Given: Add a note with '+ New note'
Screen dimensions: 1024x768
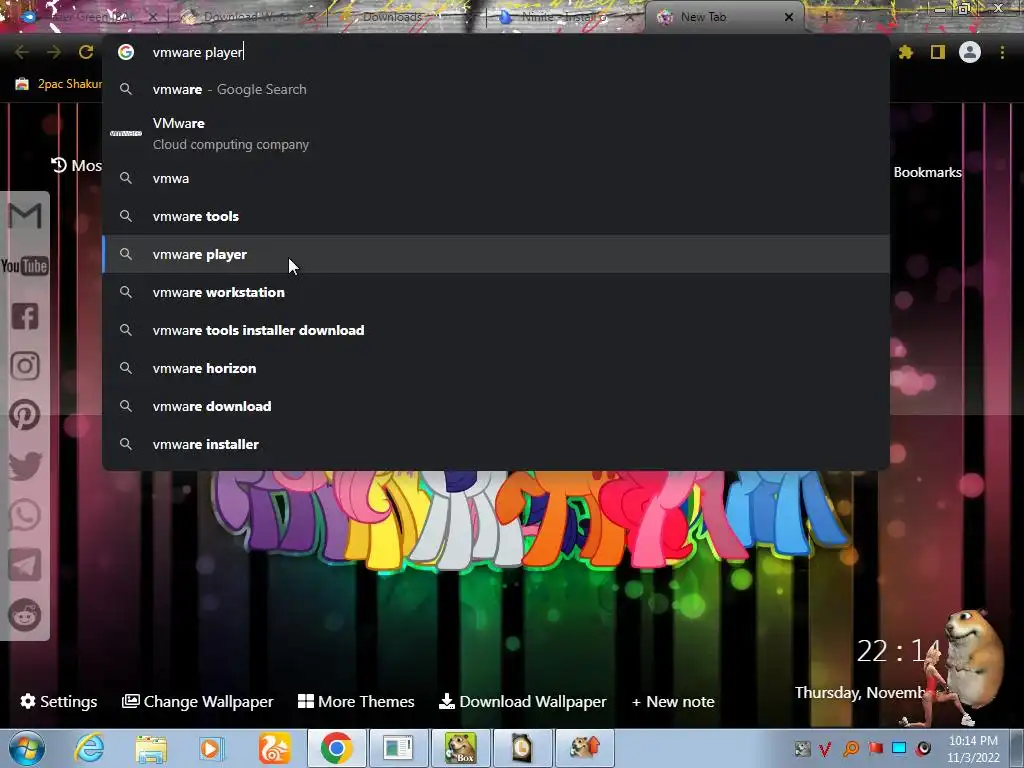Looking at the screenshot, I should click(x=673, y=701).
